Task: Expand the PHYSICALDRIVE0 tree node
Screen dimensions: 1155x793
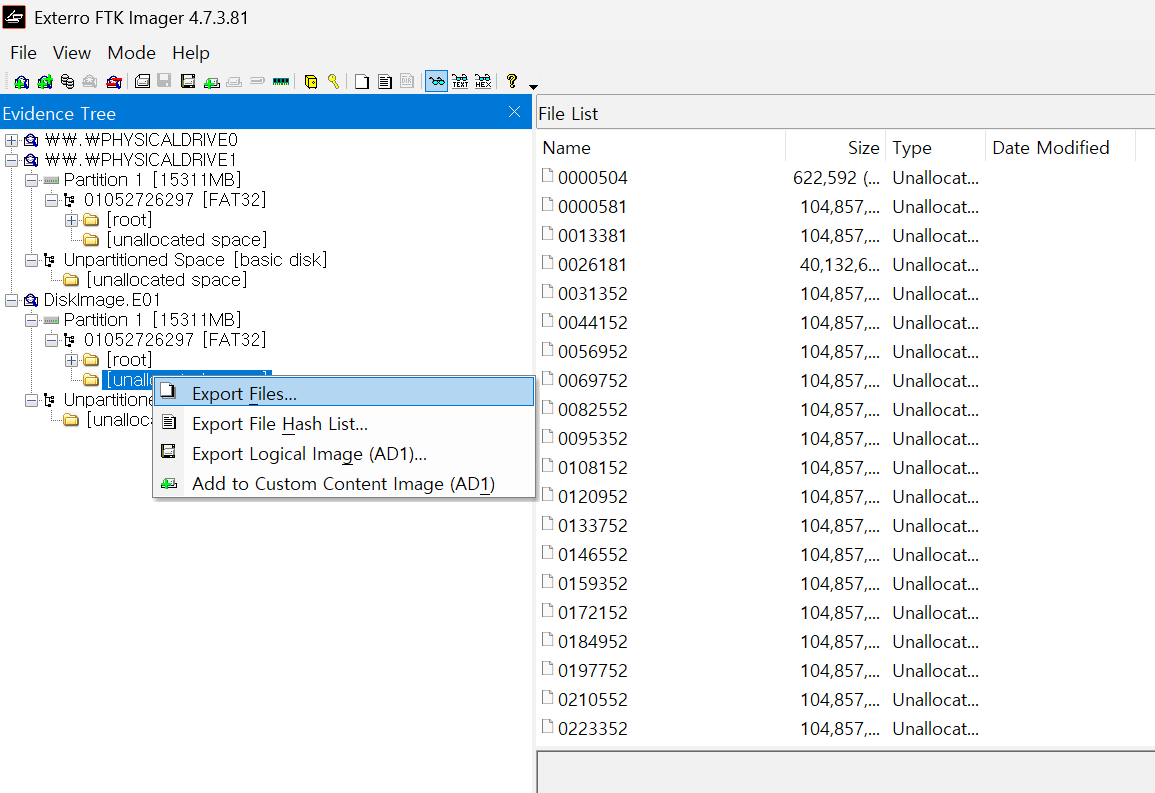Action: pyautogui.click(x=11, y=140)
